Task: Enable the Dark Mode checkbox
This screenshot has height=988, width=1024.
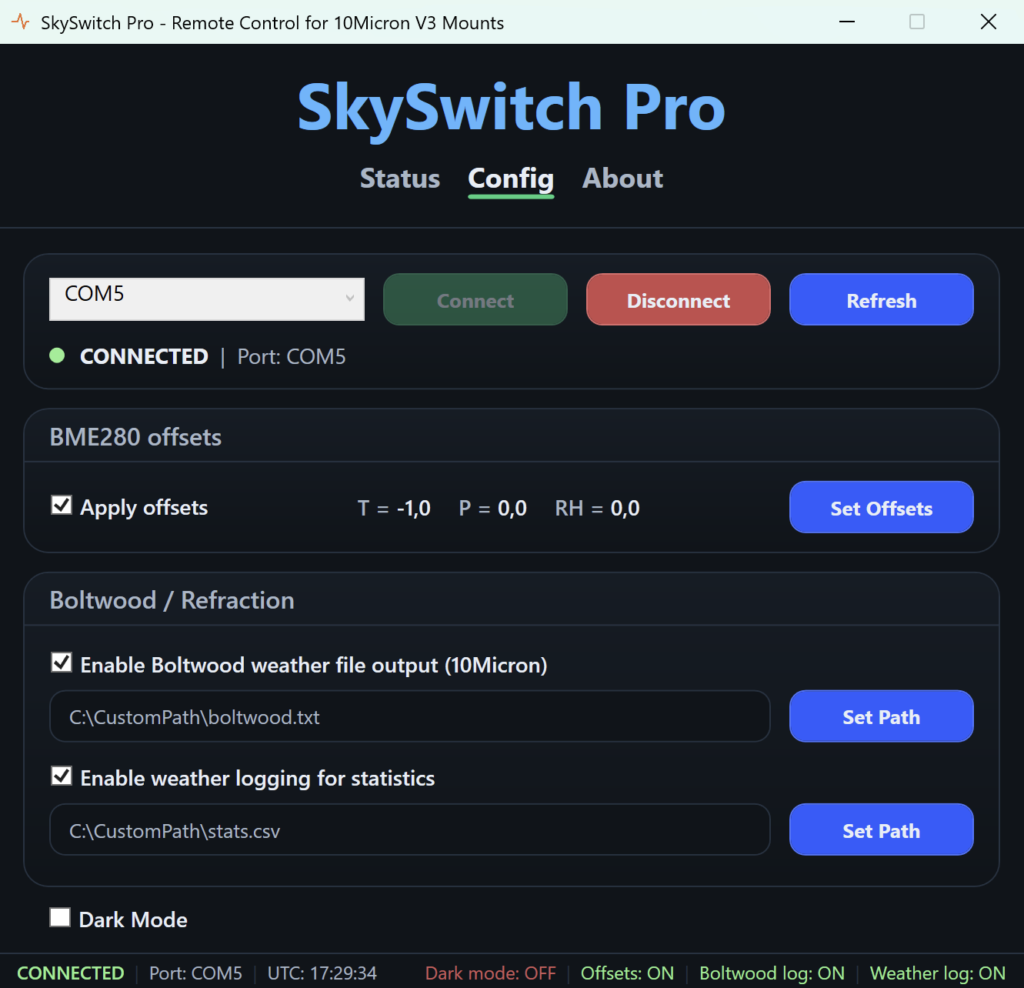Action: pos(61,918)
